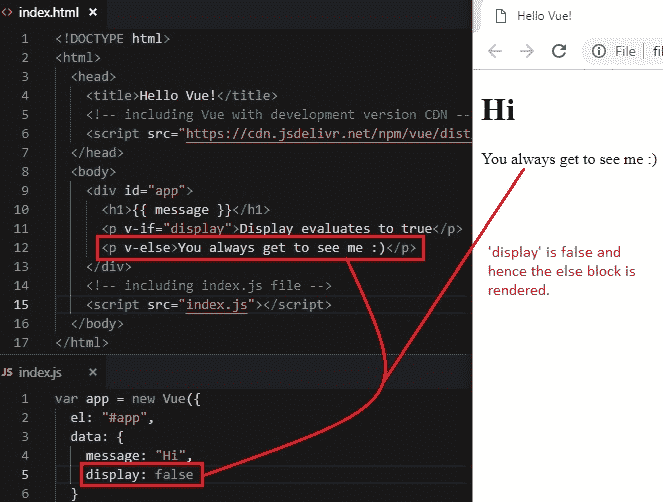Click the el: "#app" line in index.js
Screen dimensions: 663x502
coord(112,418)
